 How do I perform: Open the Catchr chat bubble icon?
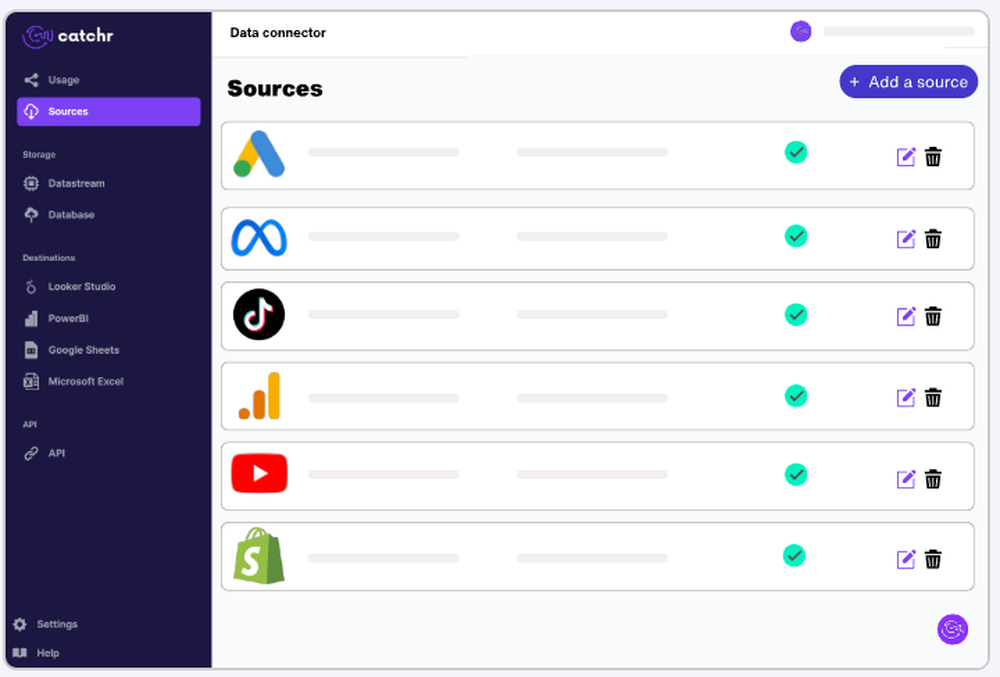coord(952,629)
